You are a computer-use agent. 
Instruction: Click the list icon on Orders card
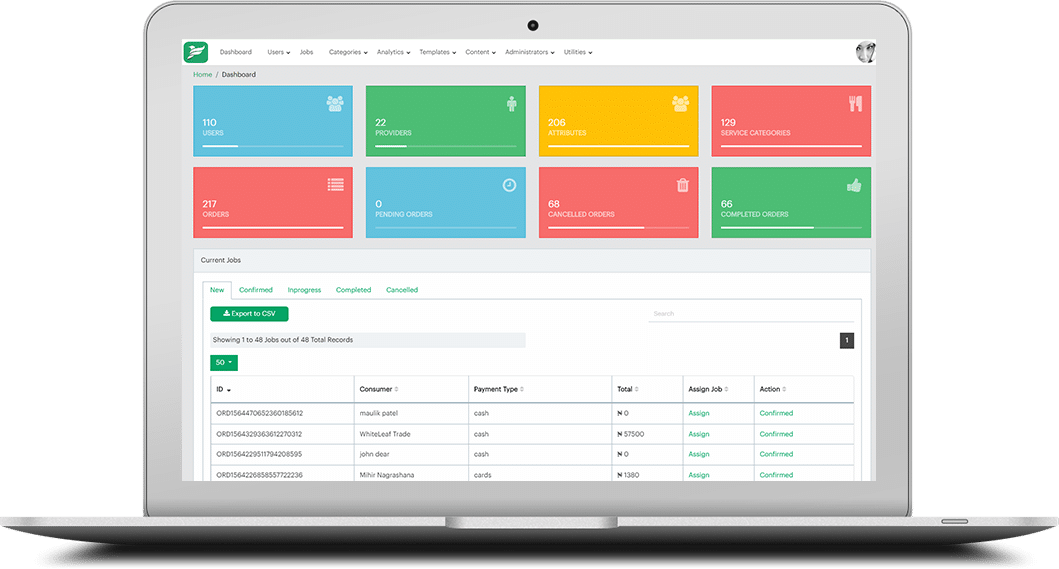tap(336, 184)
